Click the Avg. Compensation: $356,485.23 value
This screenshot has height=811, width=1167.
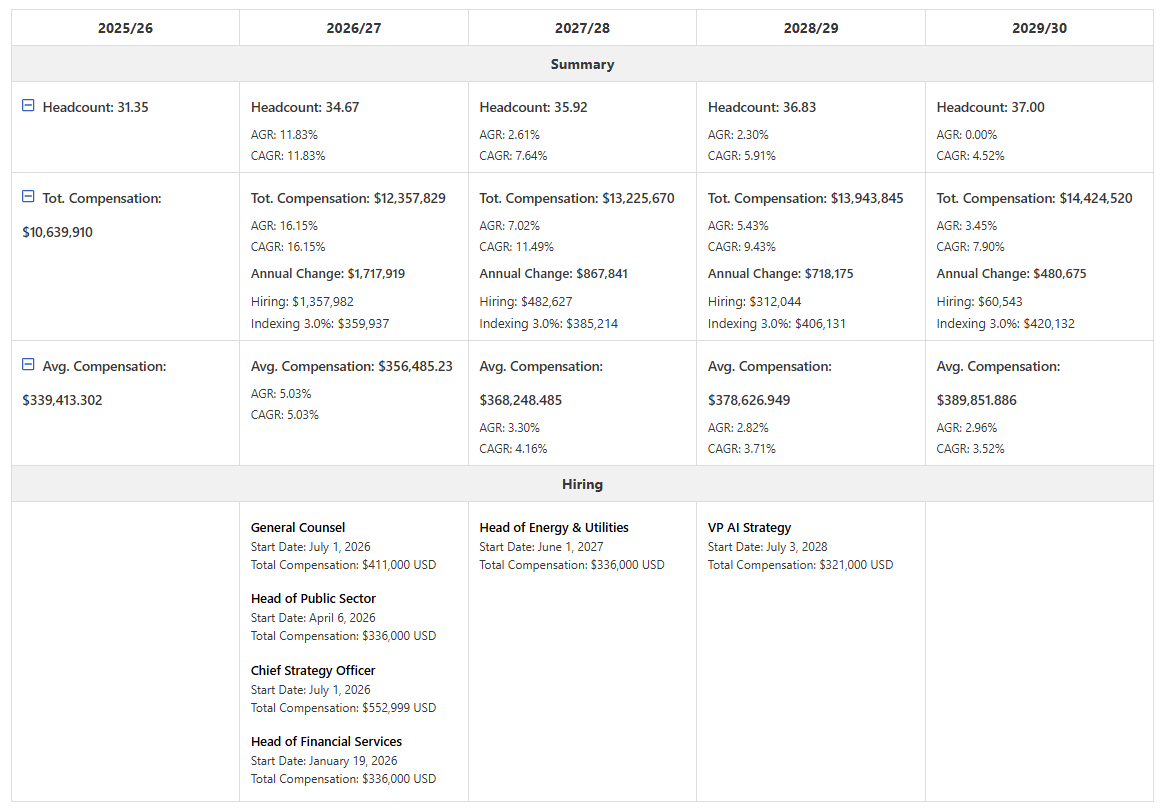click(x=351, y=366)
